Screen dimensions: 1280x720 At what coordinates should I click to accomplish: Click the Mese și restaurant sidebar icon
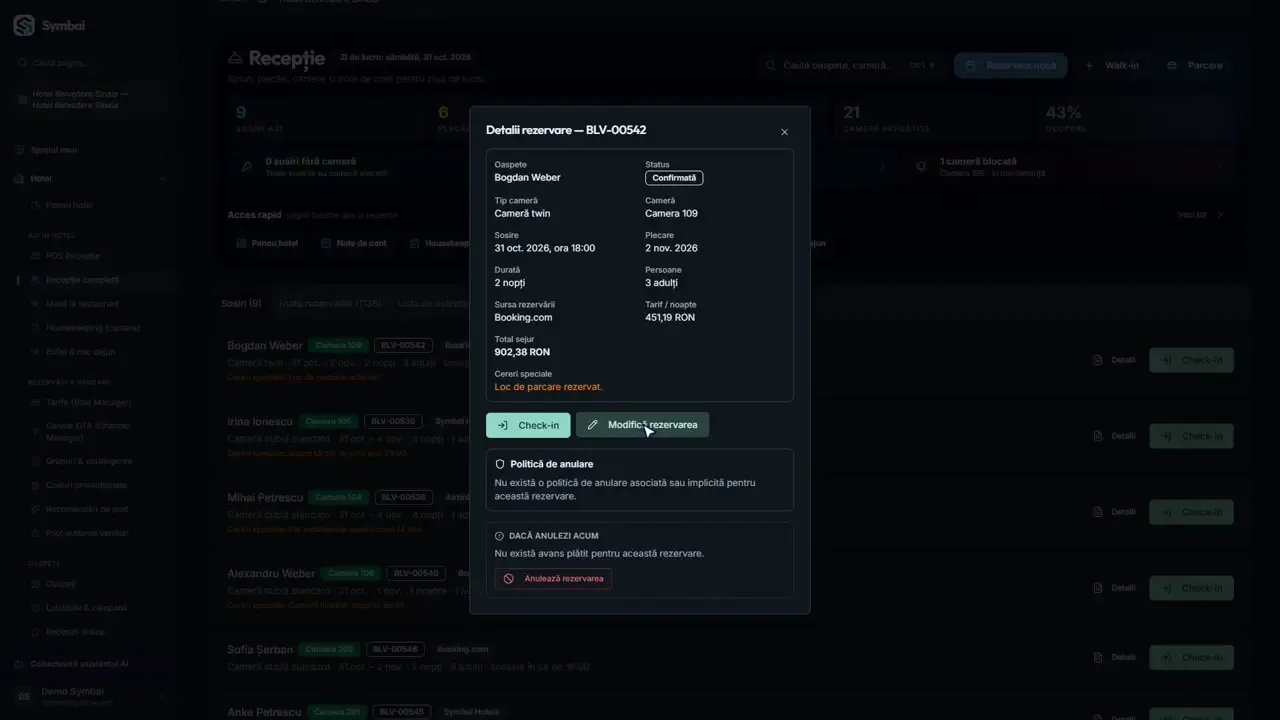pos(35,304)
